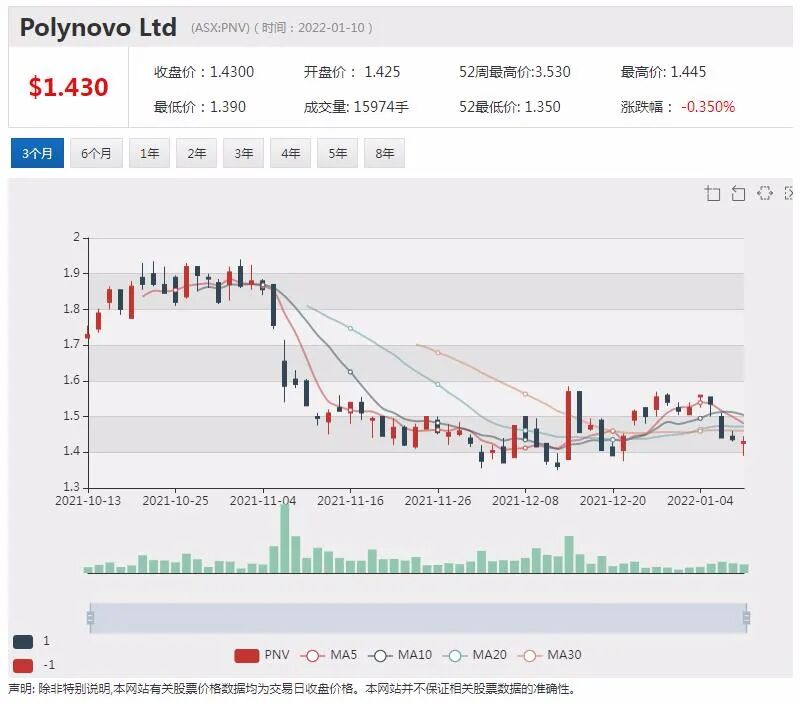Click the 2021-11-04 x-axis label

pyautogui.click(x=263, y=501)
